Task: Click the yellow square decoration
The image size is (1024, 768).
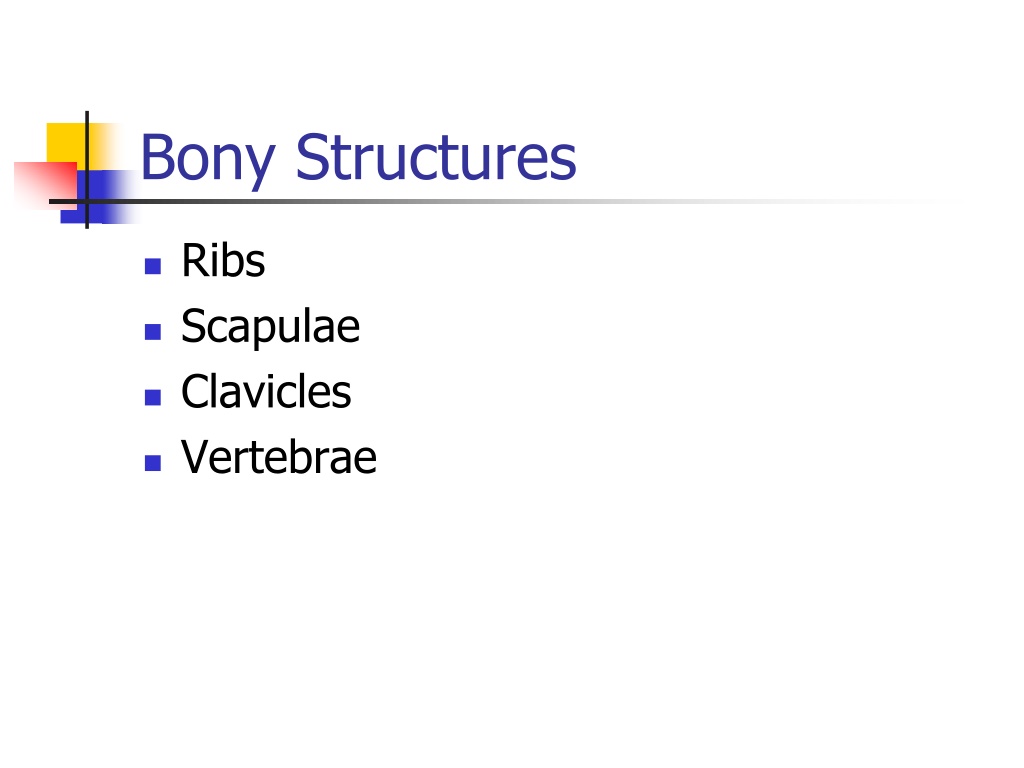Action: coord(69,142)
